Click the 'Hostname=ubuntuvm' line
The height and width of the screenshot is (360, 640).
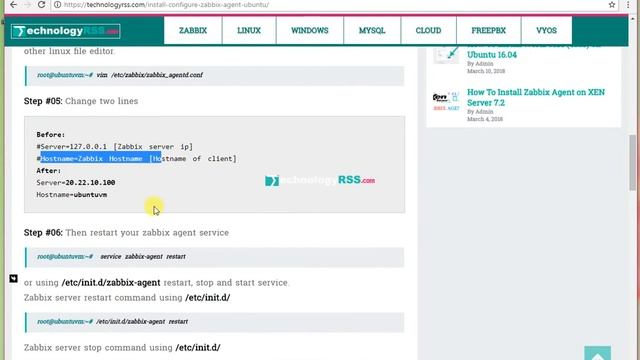[x=71, y=195]
